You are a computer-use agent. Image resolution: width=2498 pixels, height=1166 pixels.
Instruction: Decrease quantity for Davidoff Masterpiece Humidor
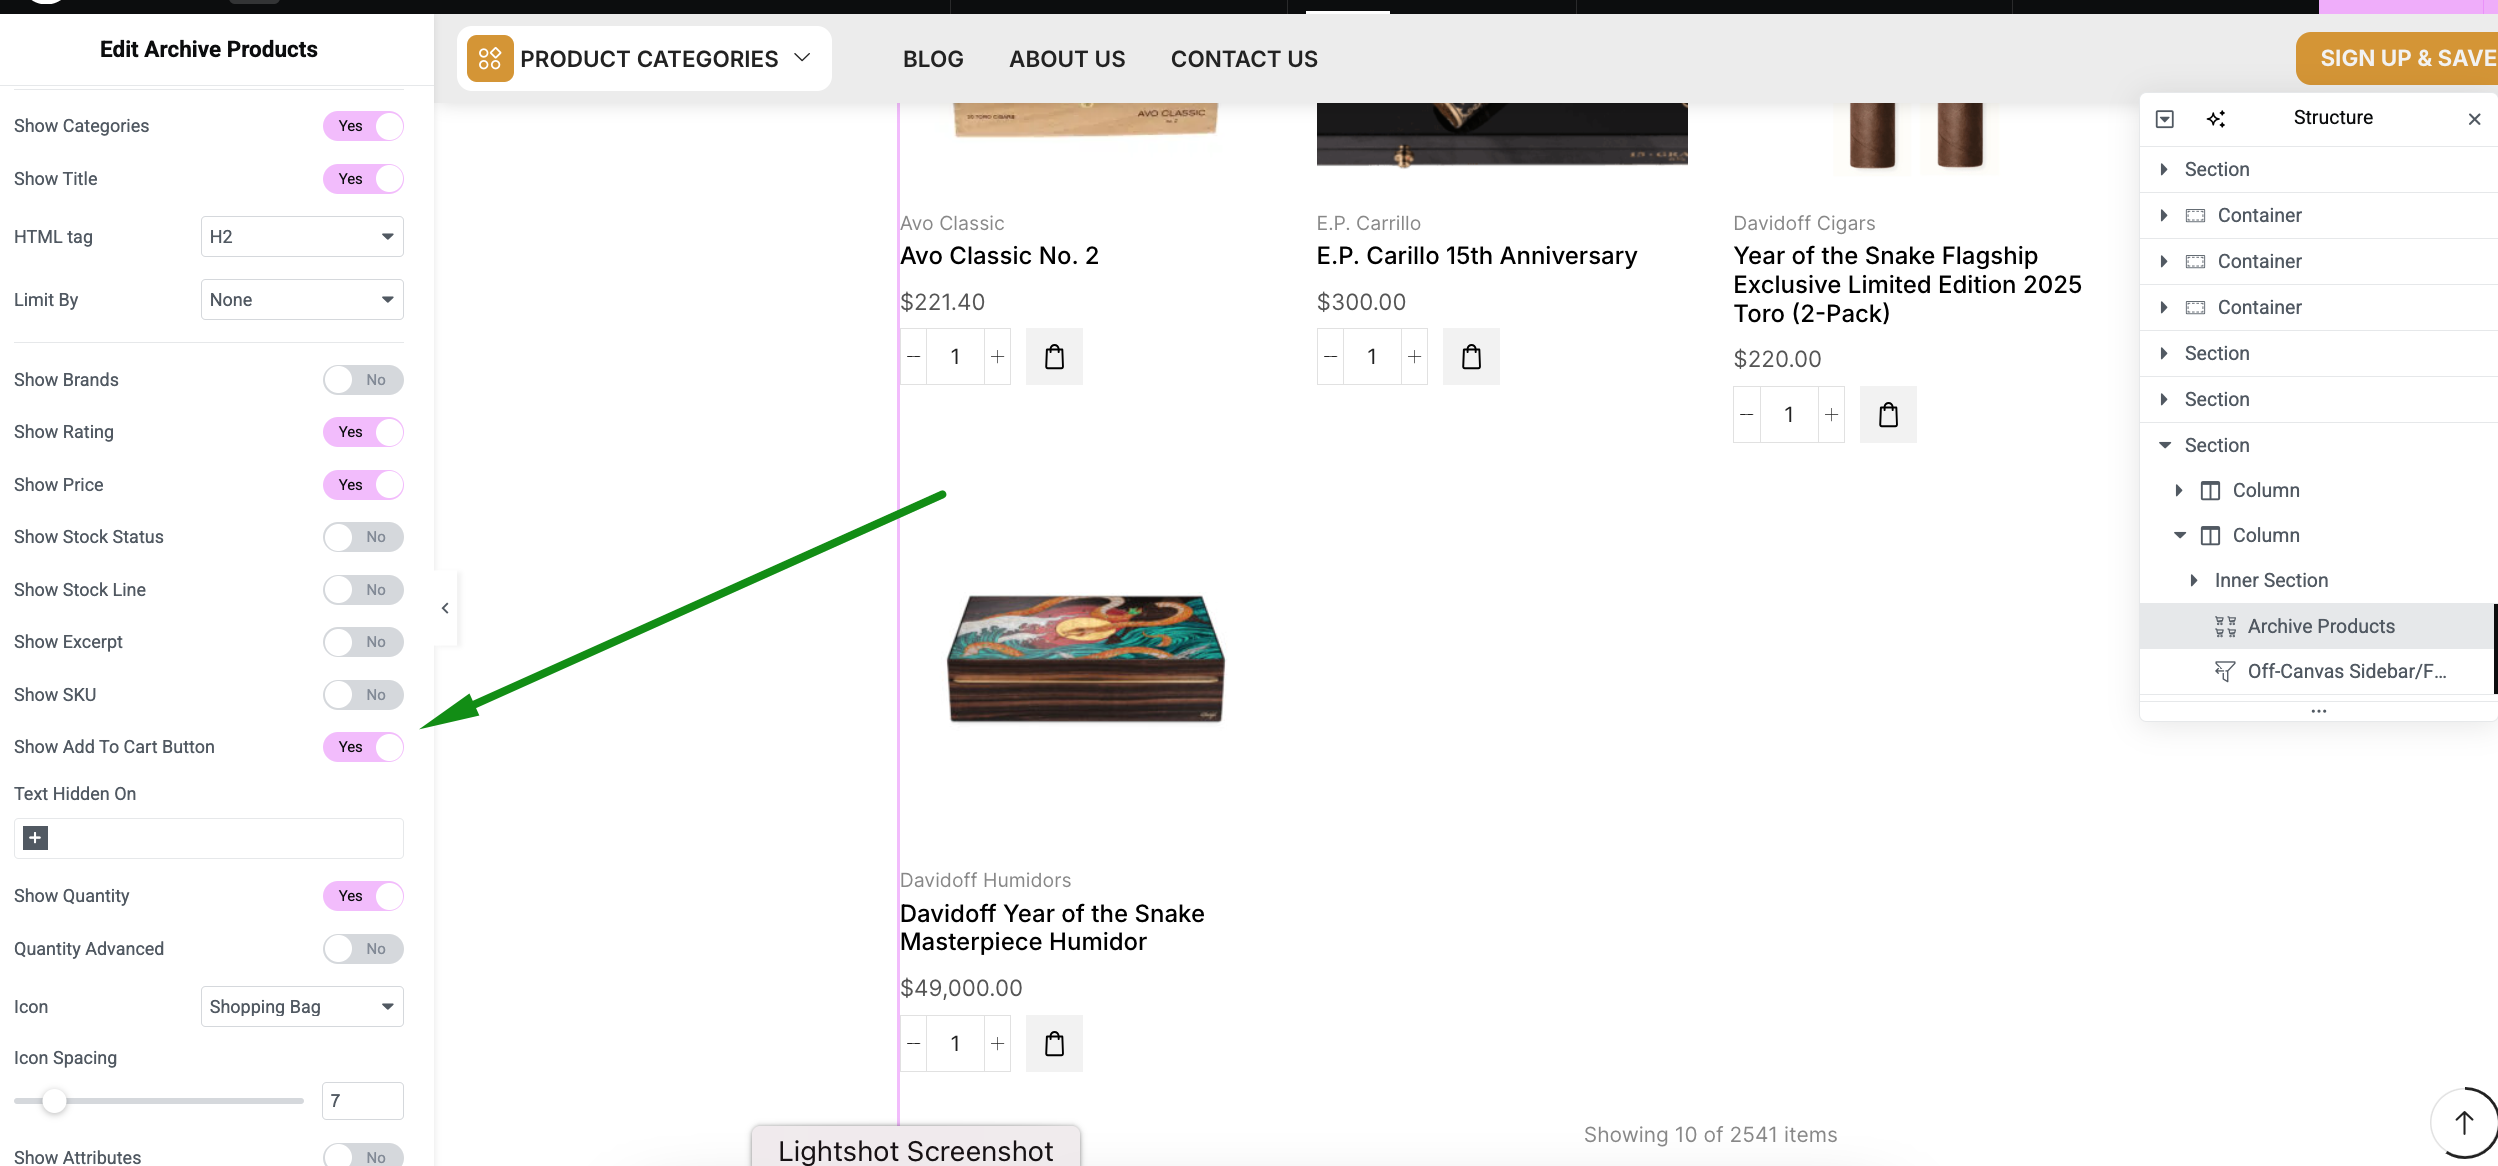tap(913, 1044)
